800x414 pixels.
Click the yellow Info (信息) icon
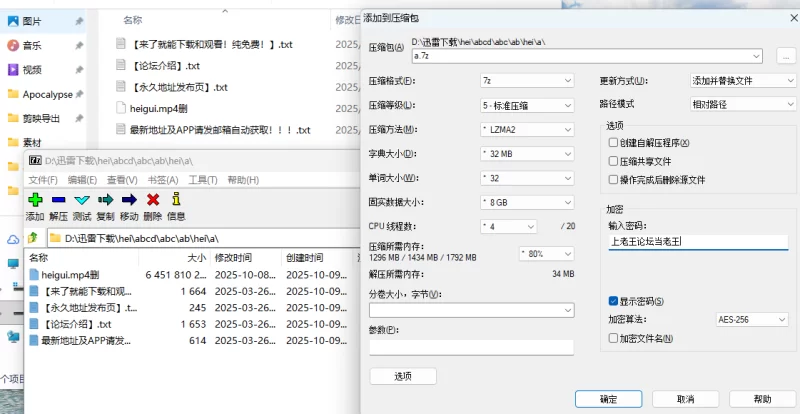[176, 200]
